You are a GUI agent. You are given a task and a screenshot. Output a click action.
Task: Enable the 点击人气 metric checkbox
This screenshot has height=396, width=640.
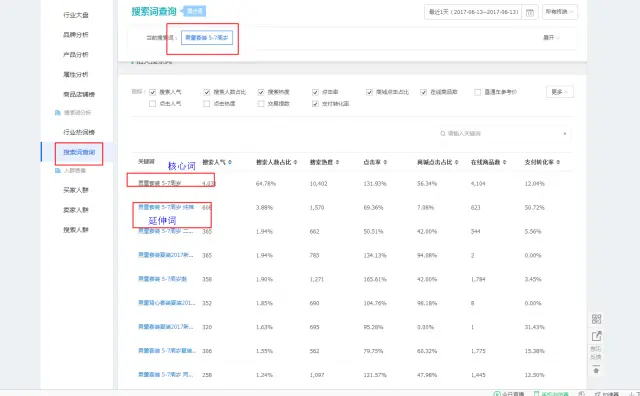[153, 104]
